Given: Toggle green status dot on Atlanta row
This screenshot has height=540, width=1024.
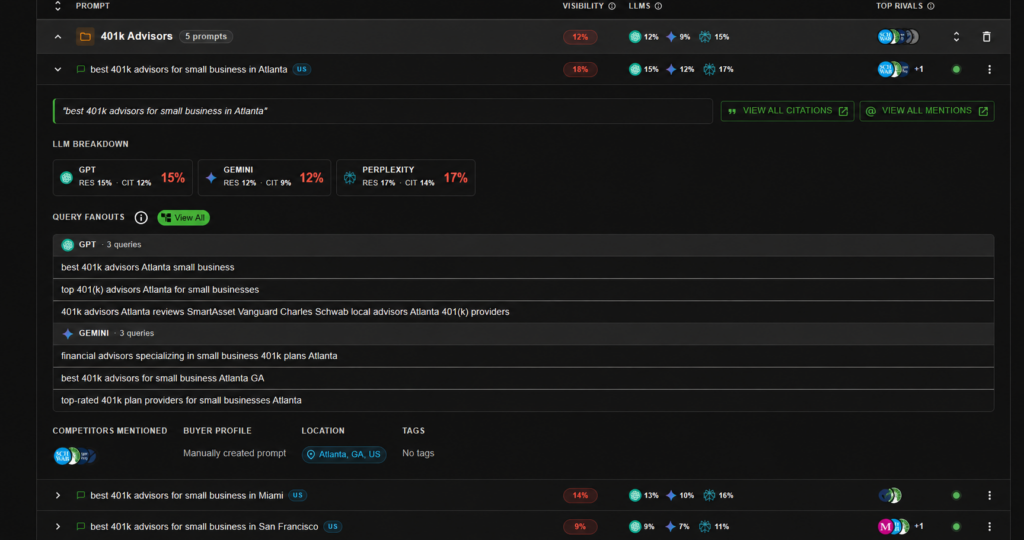Looking at the screenshot, I should pyautogui.click(x=956, y=69).
